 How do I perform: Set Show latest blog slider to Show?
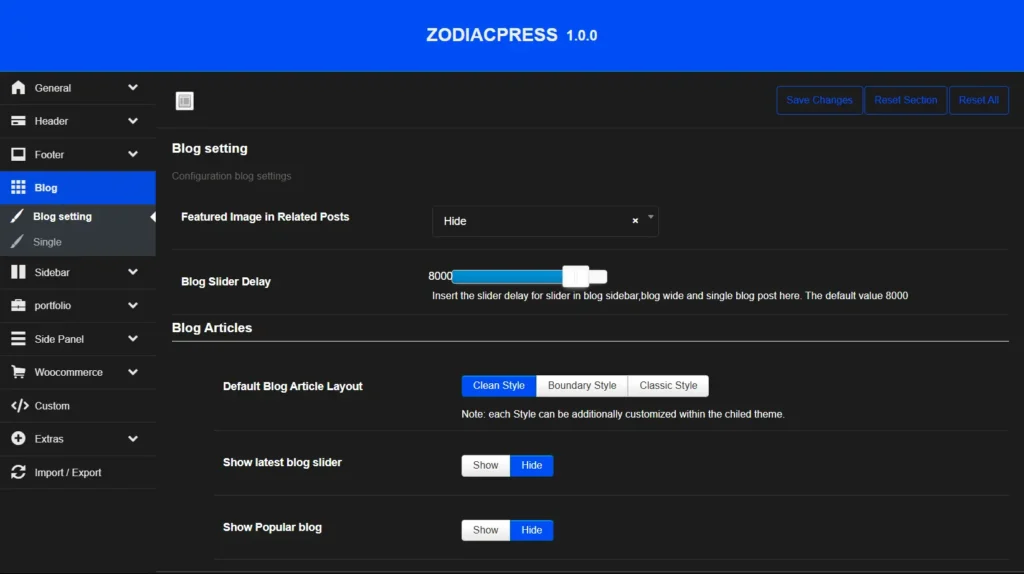(x=486, y=465)
